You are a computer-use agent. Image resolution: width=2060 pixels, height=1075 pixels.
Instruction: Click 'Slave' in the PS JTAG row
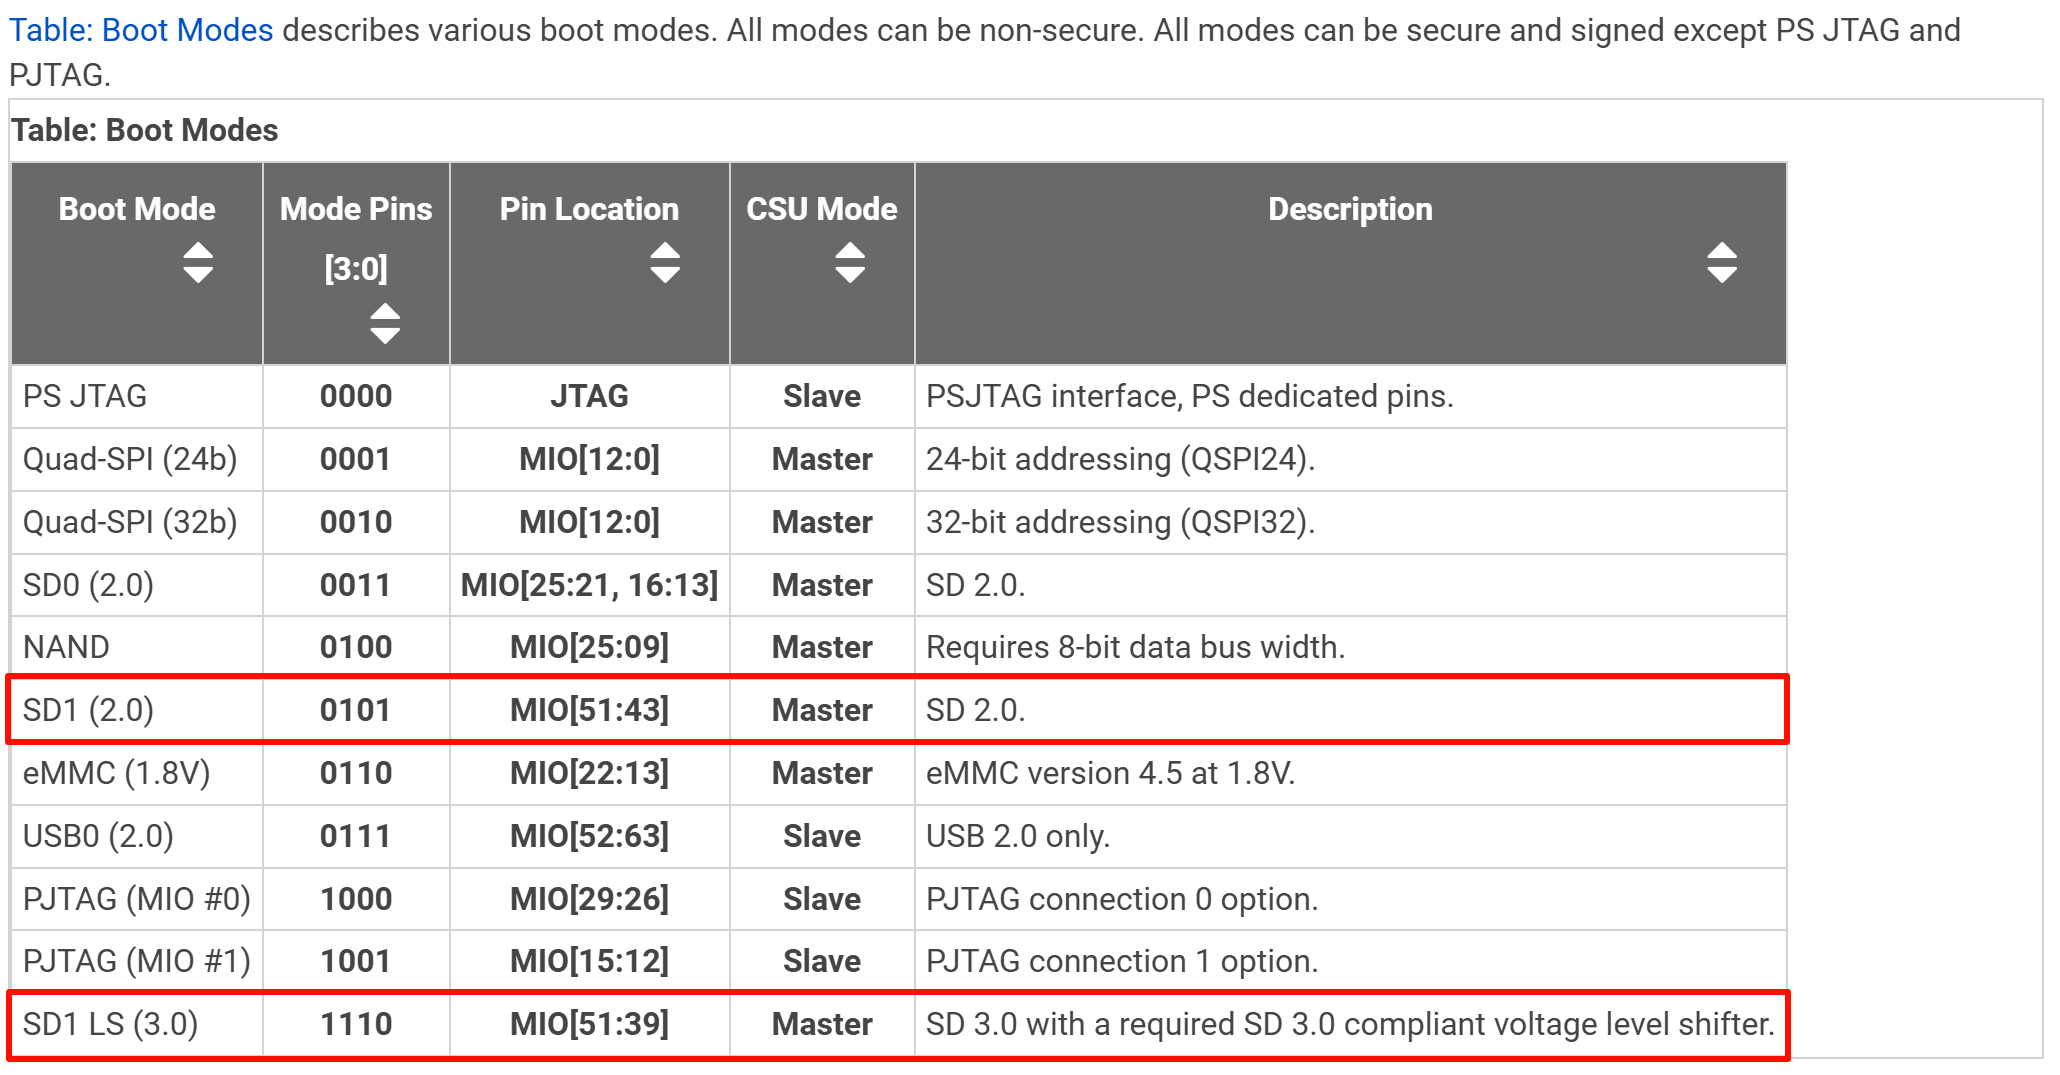[822, 396]
